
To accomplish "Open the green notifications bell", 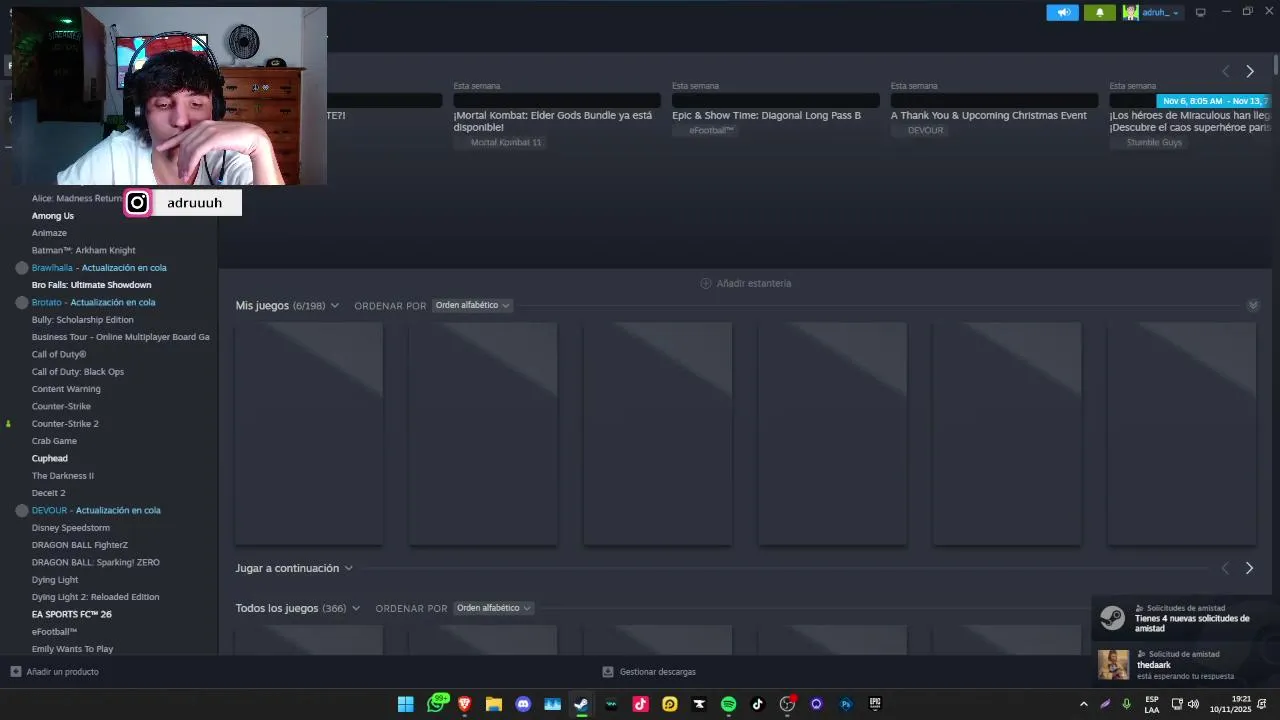I will tap(1099, 12).
